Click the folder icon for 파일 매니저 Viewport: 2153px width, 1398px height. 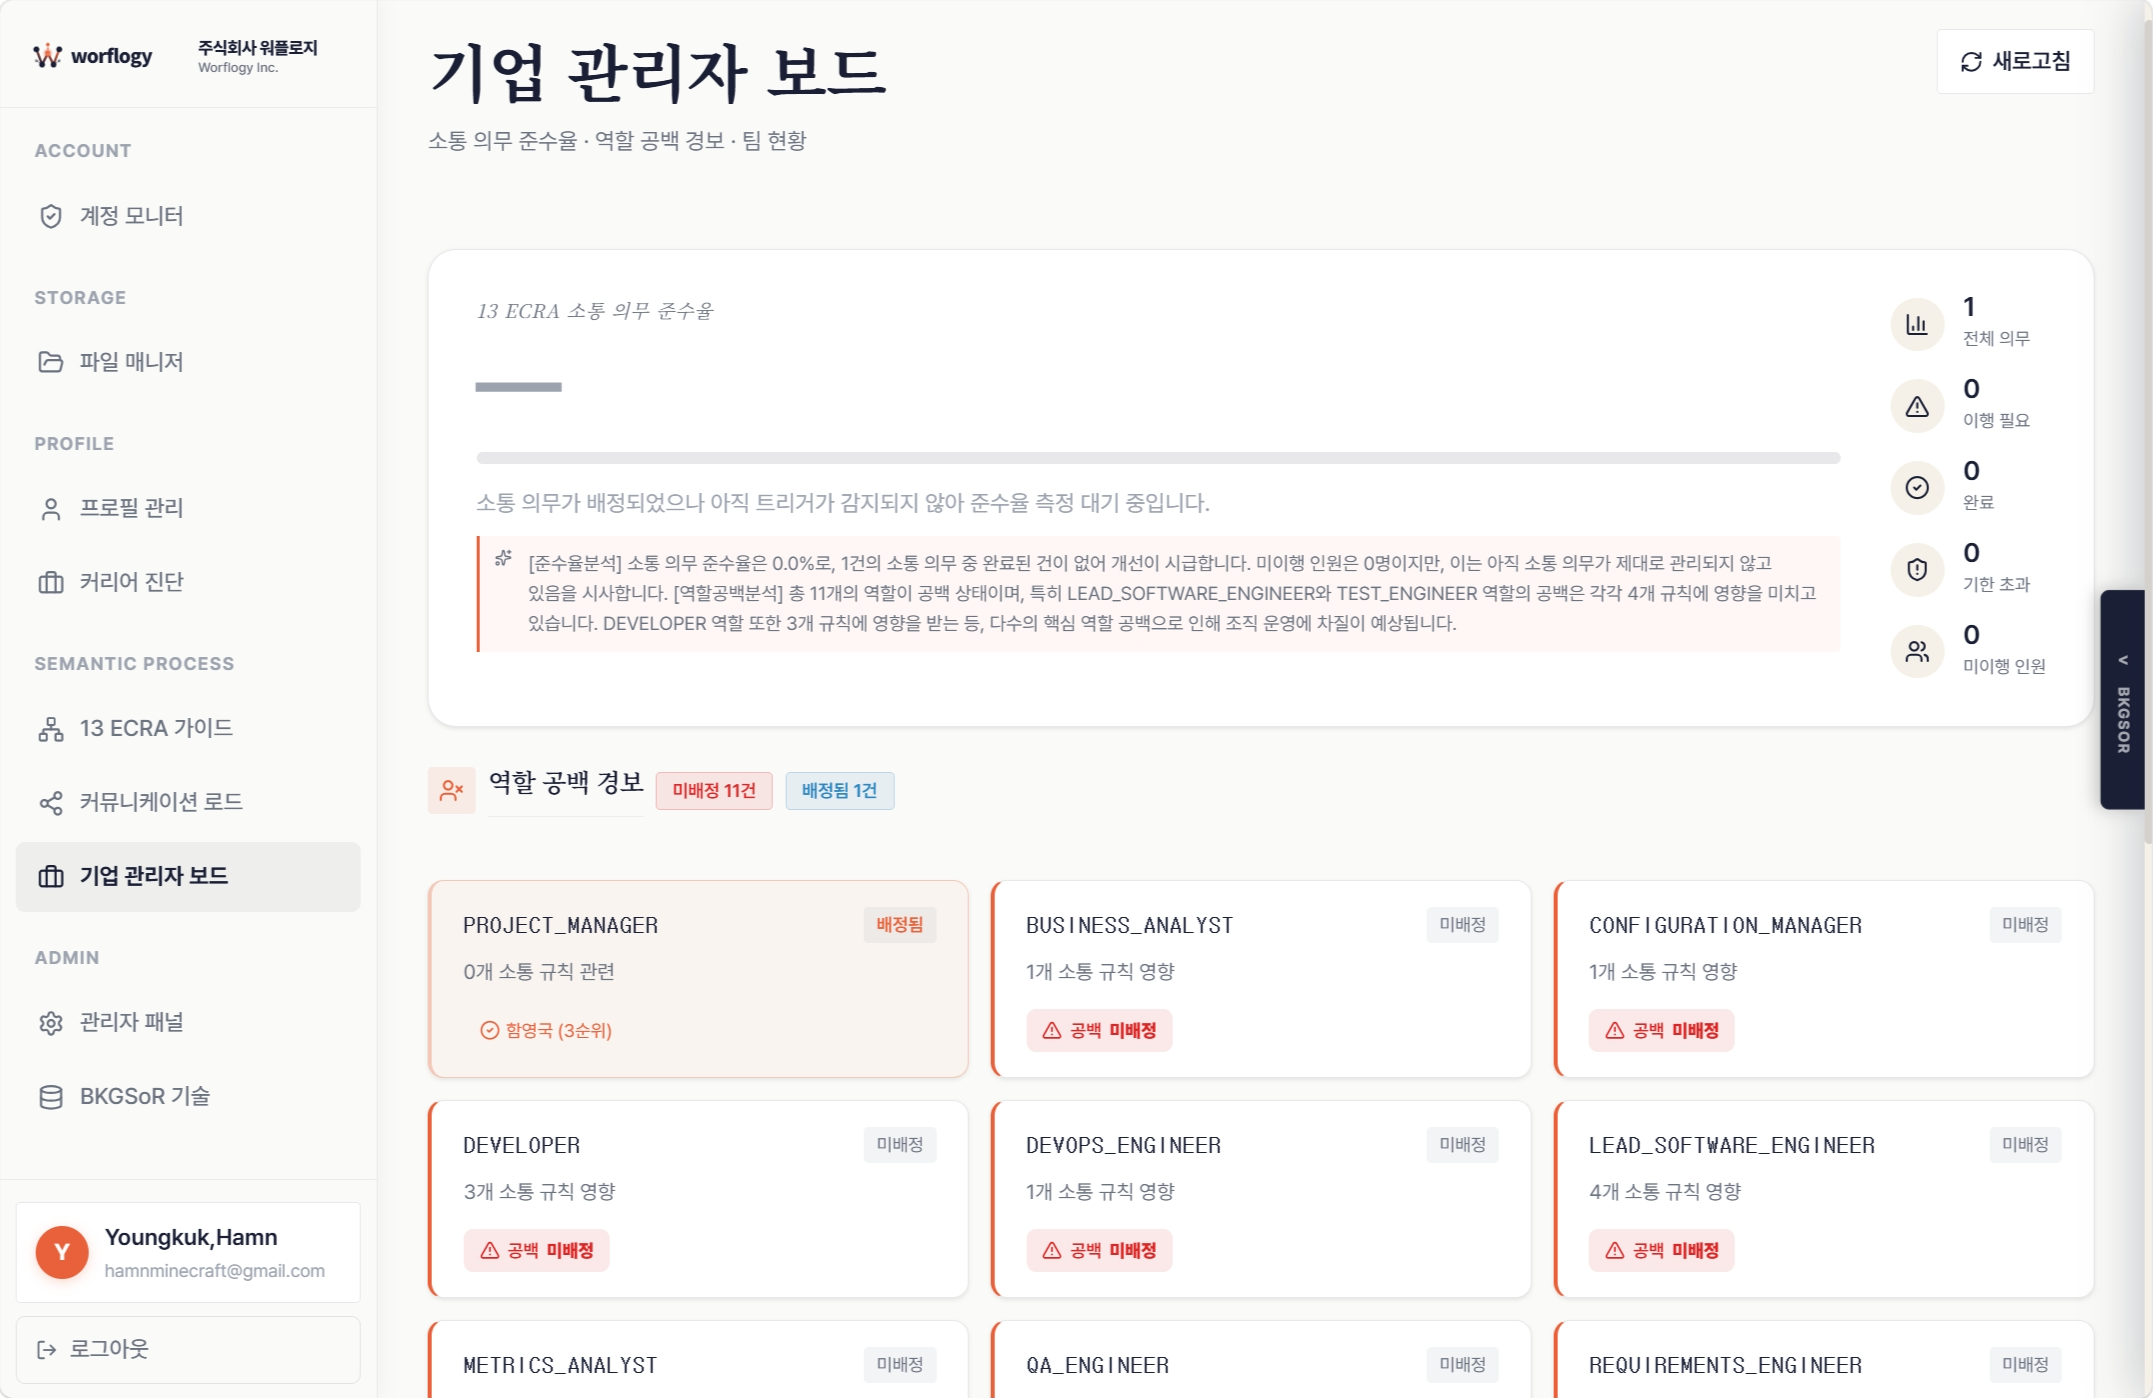tap(50, 362)
